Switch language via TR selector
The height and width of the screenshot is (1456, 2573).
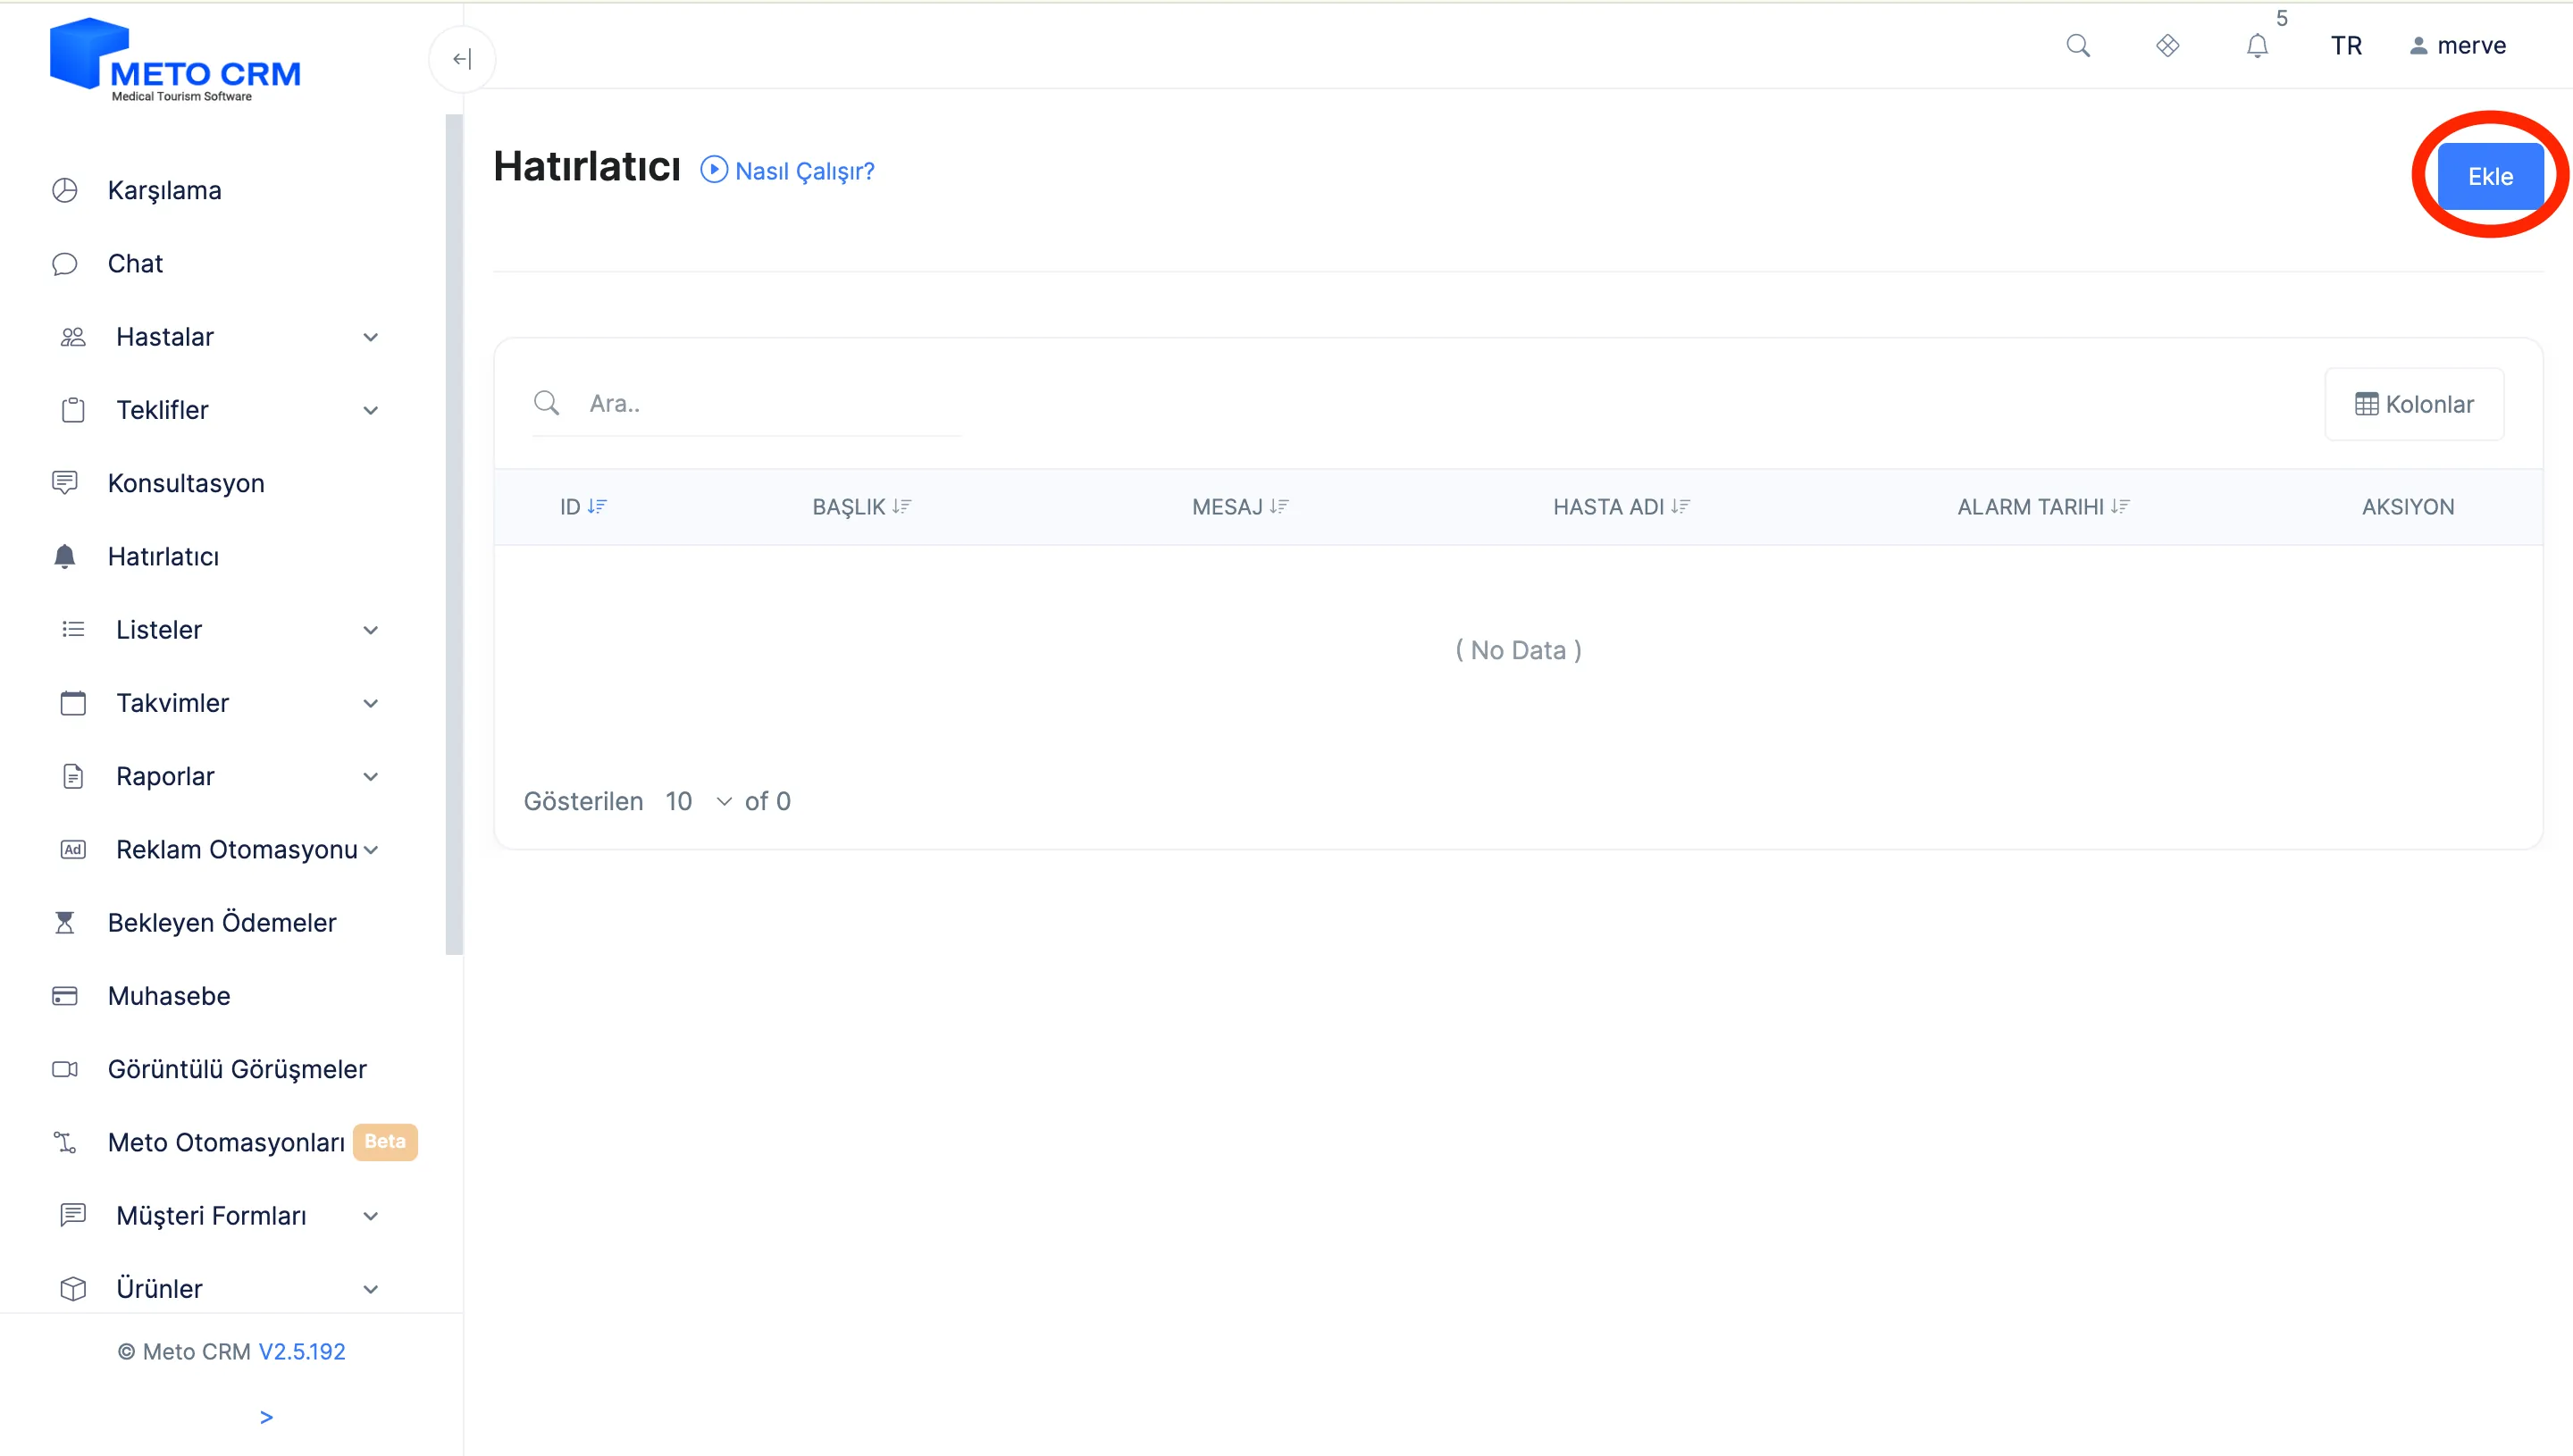click(2346, 46)
